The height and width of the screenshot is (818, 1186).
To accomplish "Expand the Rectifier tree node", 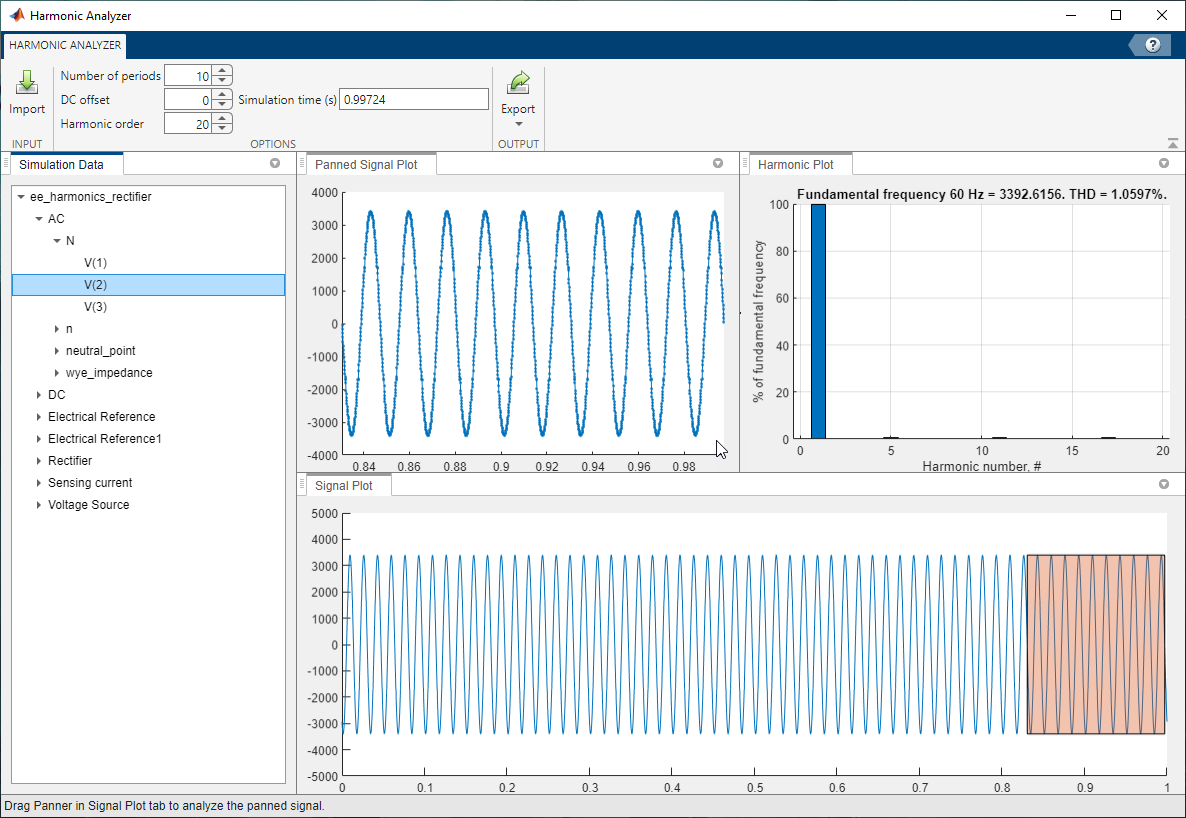I will [38, 460].
